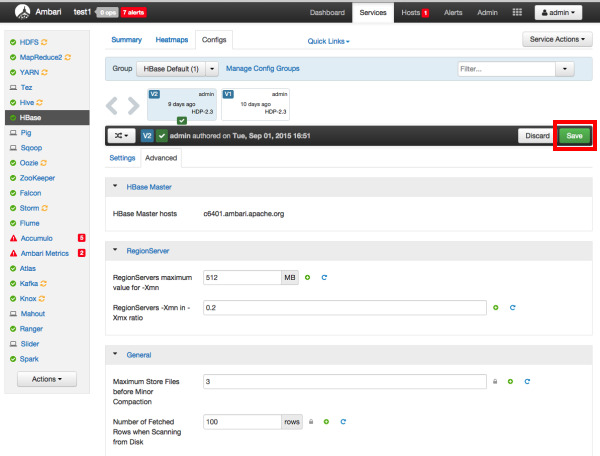Click undo icon for RegionServers maximum Xmn value
Image resolution: width=600 pixels, height=456 pixels.
[x=324, y=277]
